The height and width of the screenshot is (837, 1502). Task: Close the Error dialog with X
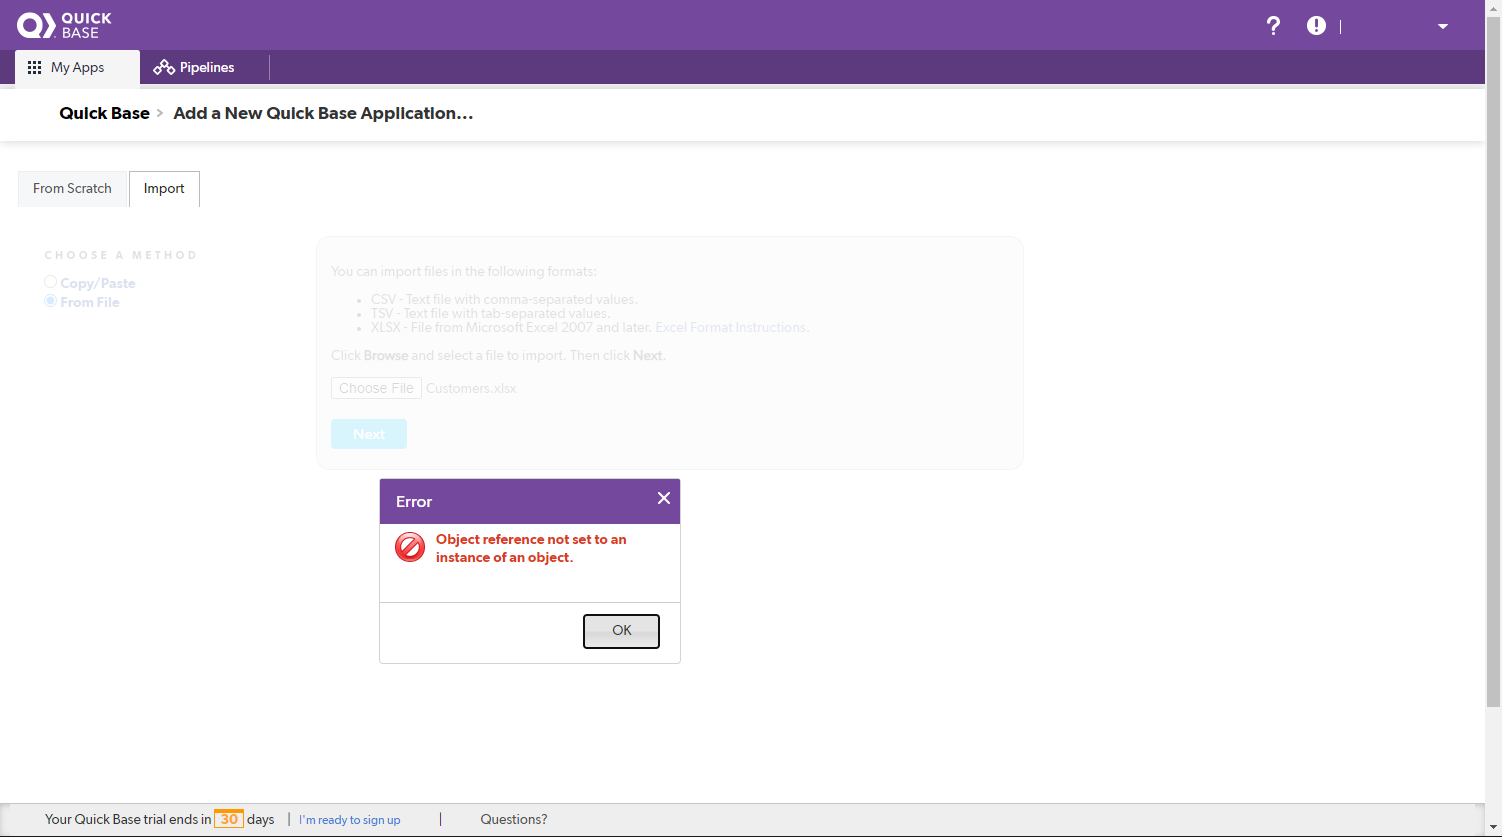[x=664, y=498]
